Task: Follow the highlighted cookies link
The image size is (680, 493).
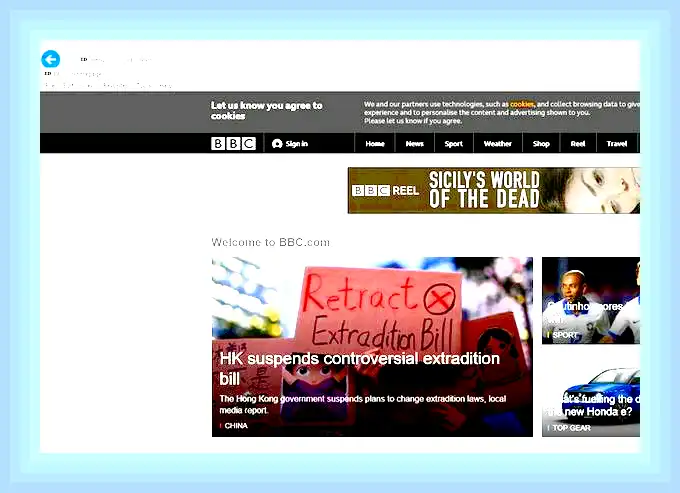Action: click(522, 104)
